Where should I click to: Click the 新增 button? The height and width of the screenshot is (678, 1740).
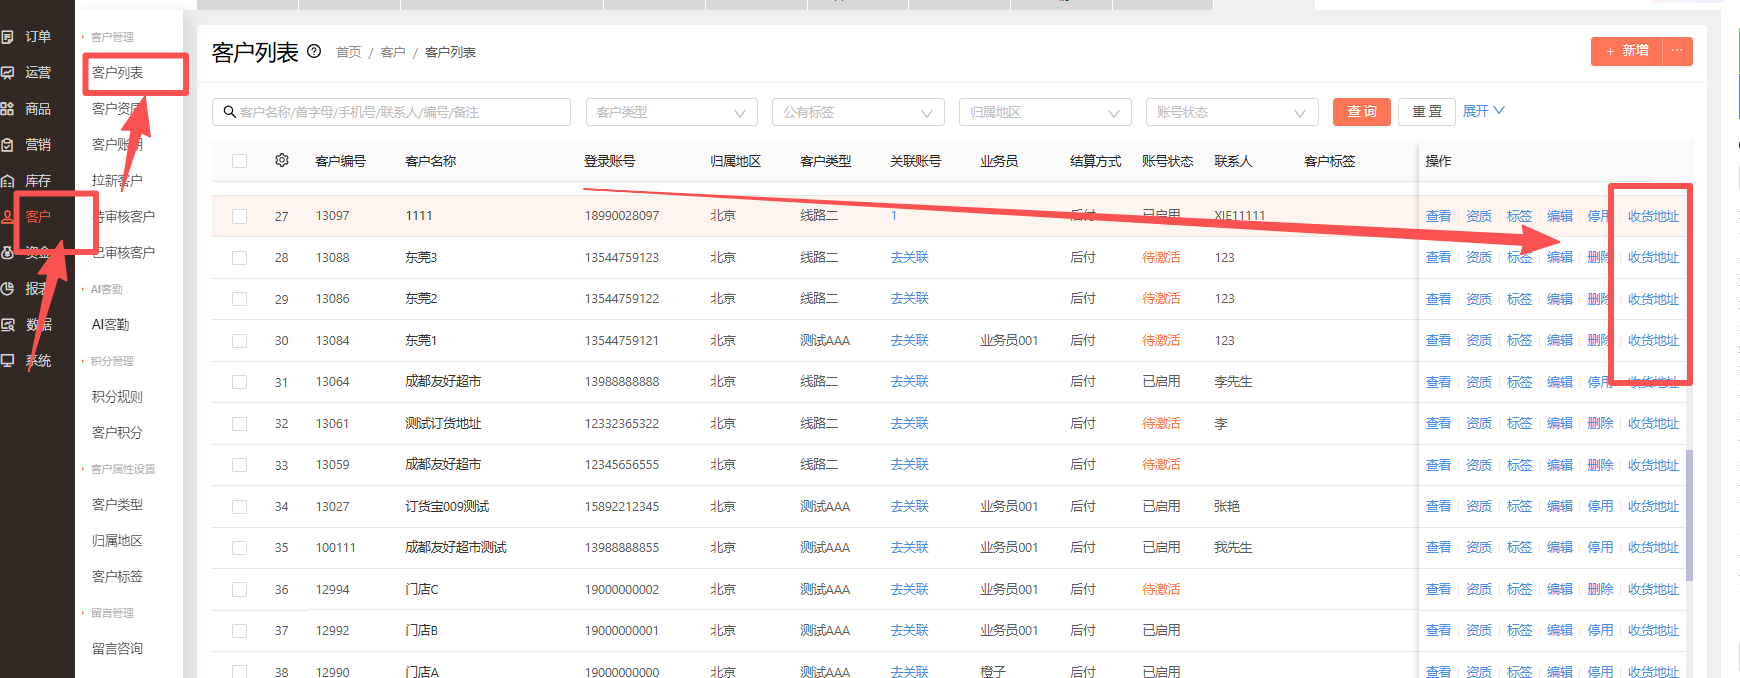click(1627, 51)
